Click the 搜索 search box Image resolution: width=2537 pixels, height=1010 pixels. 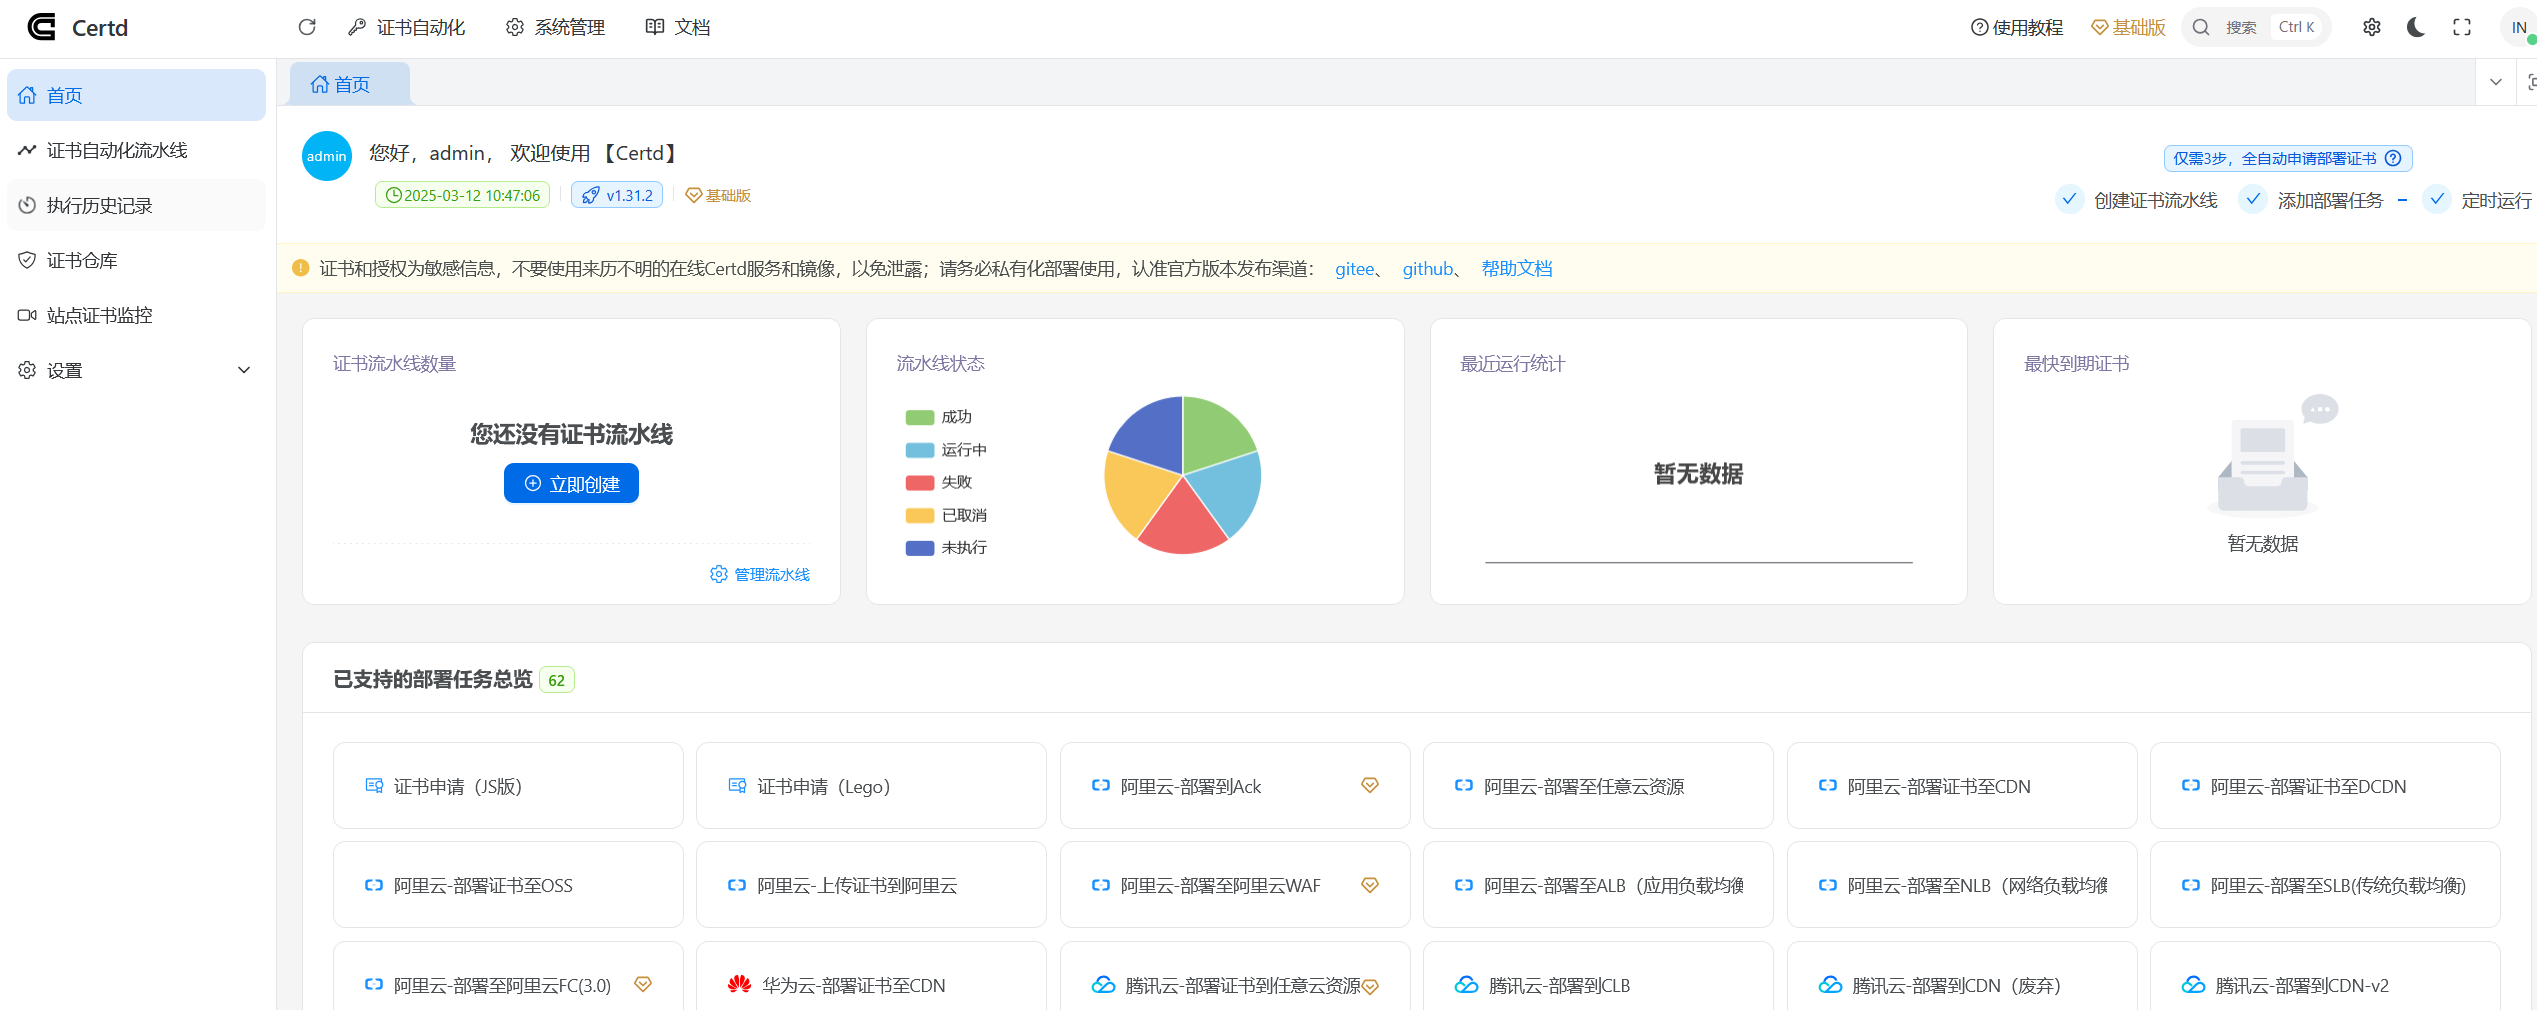(x=2256, y=27)
